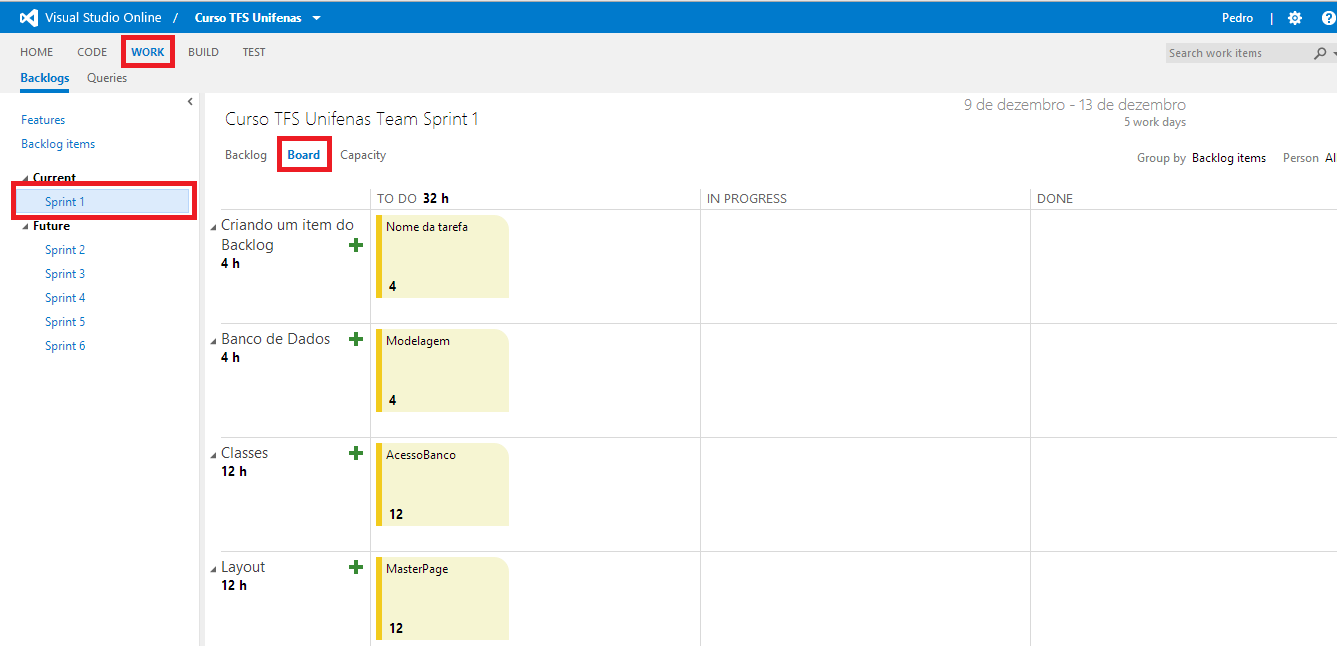
Task: Click the Layout backlog item title
Action: [x=243, y=567]
